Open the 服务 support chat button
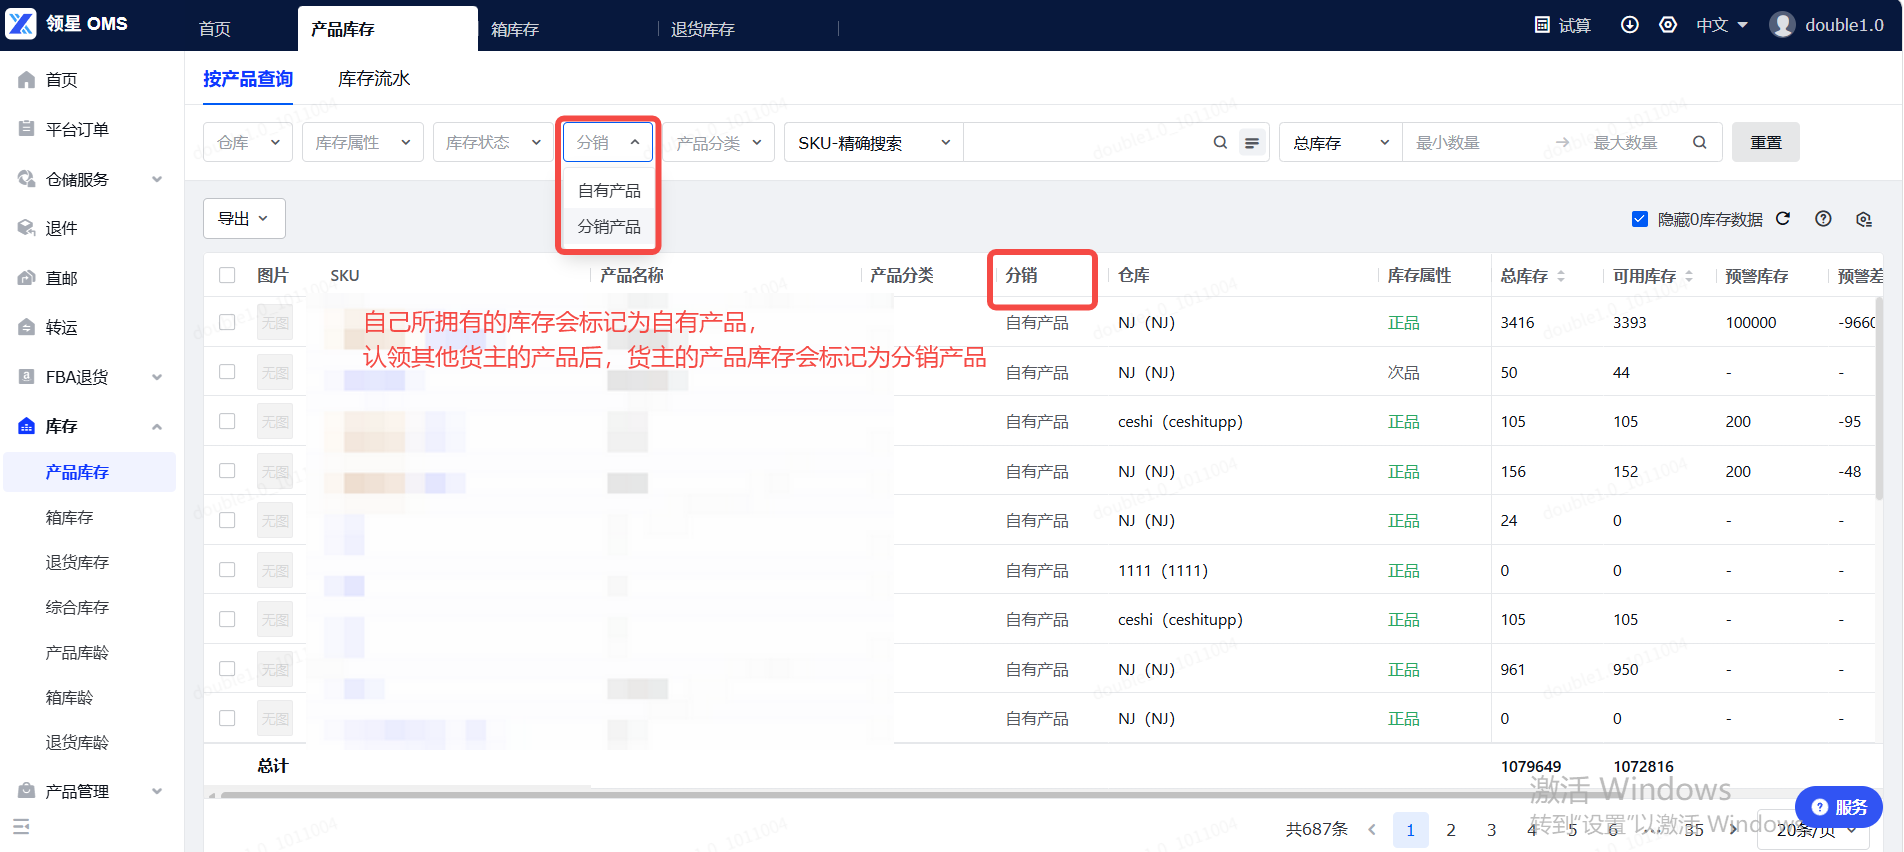Viewport: 1904px width, 852px height. [x=1839, y=807]
